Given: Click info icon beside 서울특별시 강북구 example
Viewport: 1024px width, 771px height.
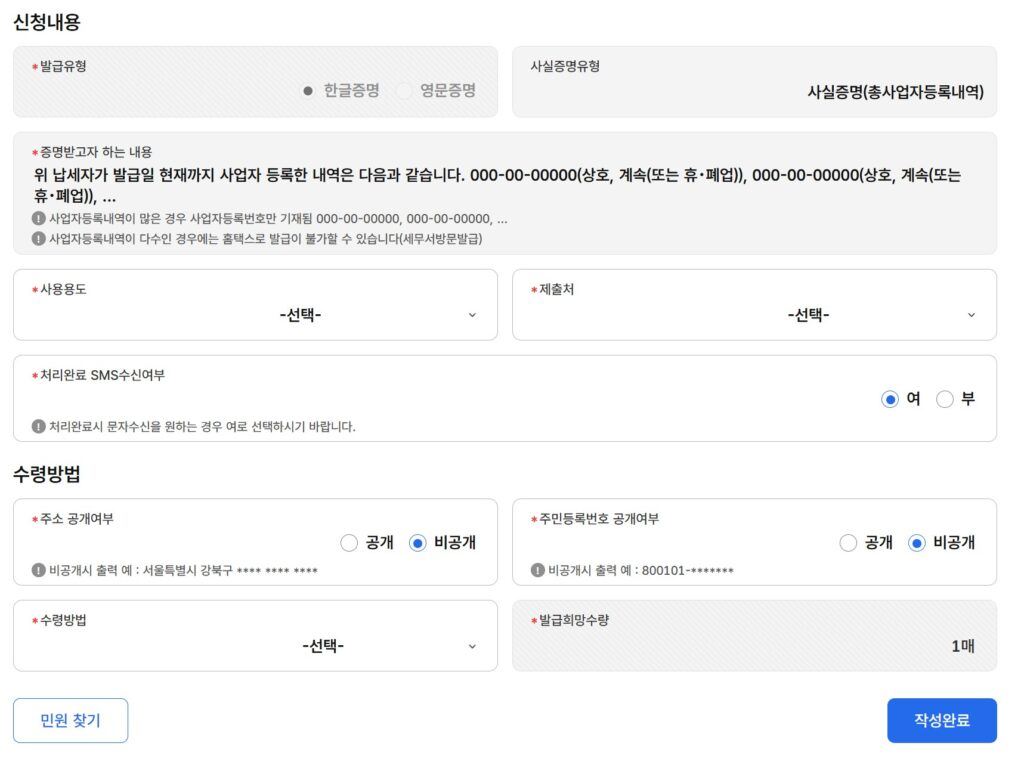Looking at the screenshot, I should tap(39, 570).
